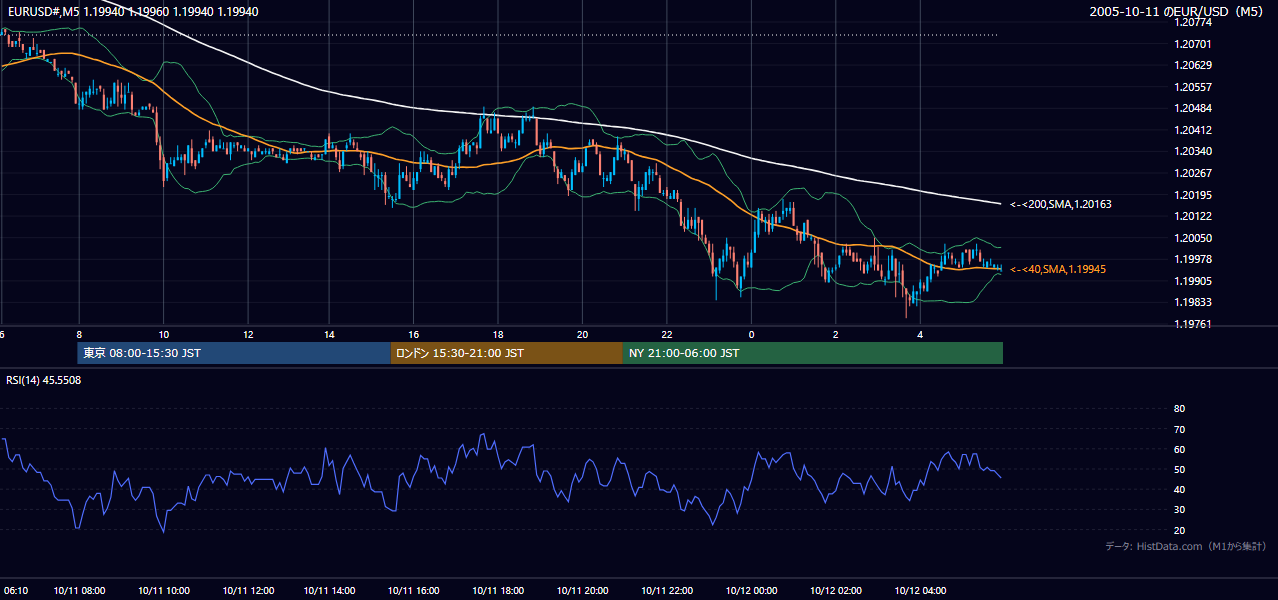Click the RSI level 60 label
The width and height of the screenshot is (1278, 600).
tap(1179, 449)
